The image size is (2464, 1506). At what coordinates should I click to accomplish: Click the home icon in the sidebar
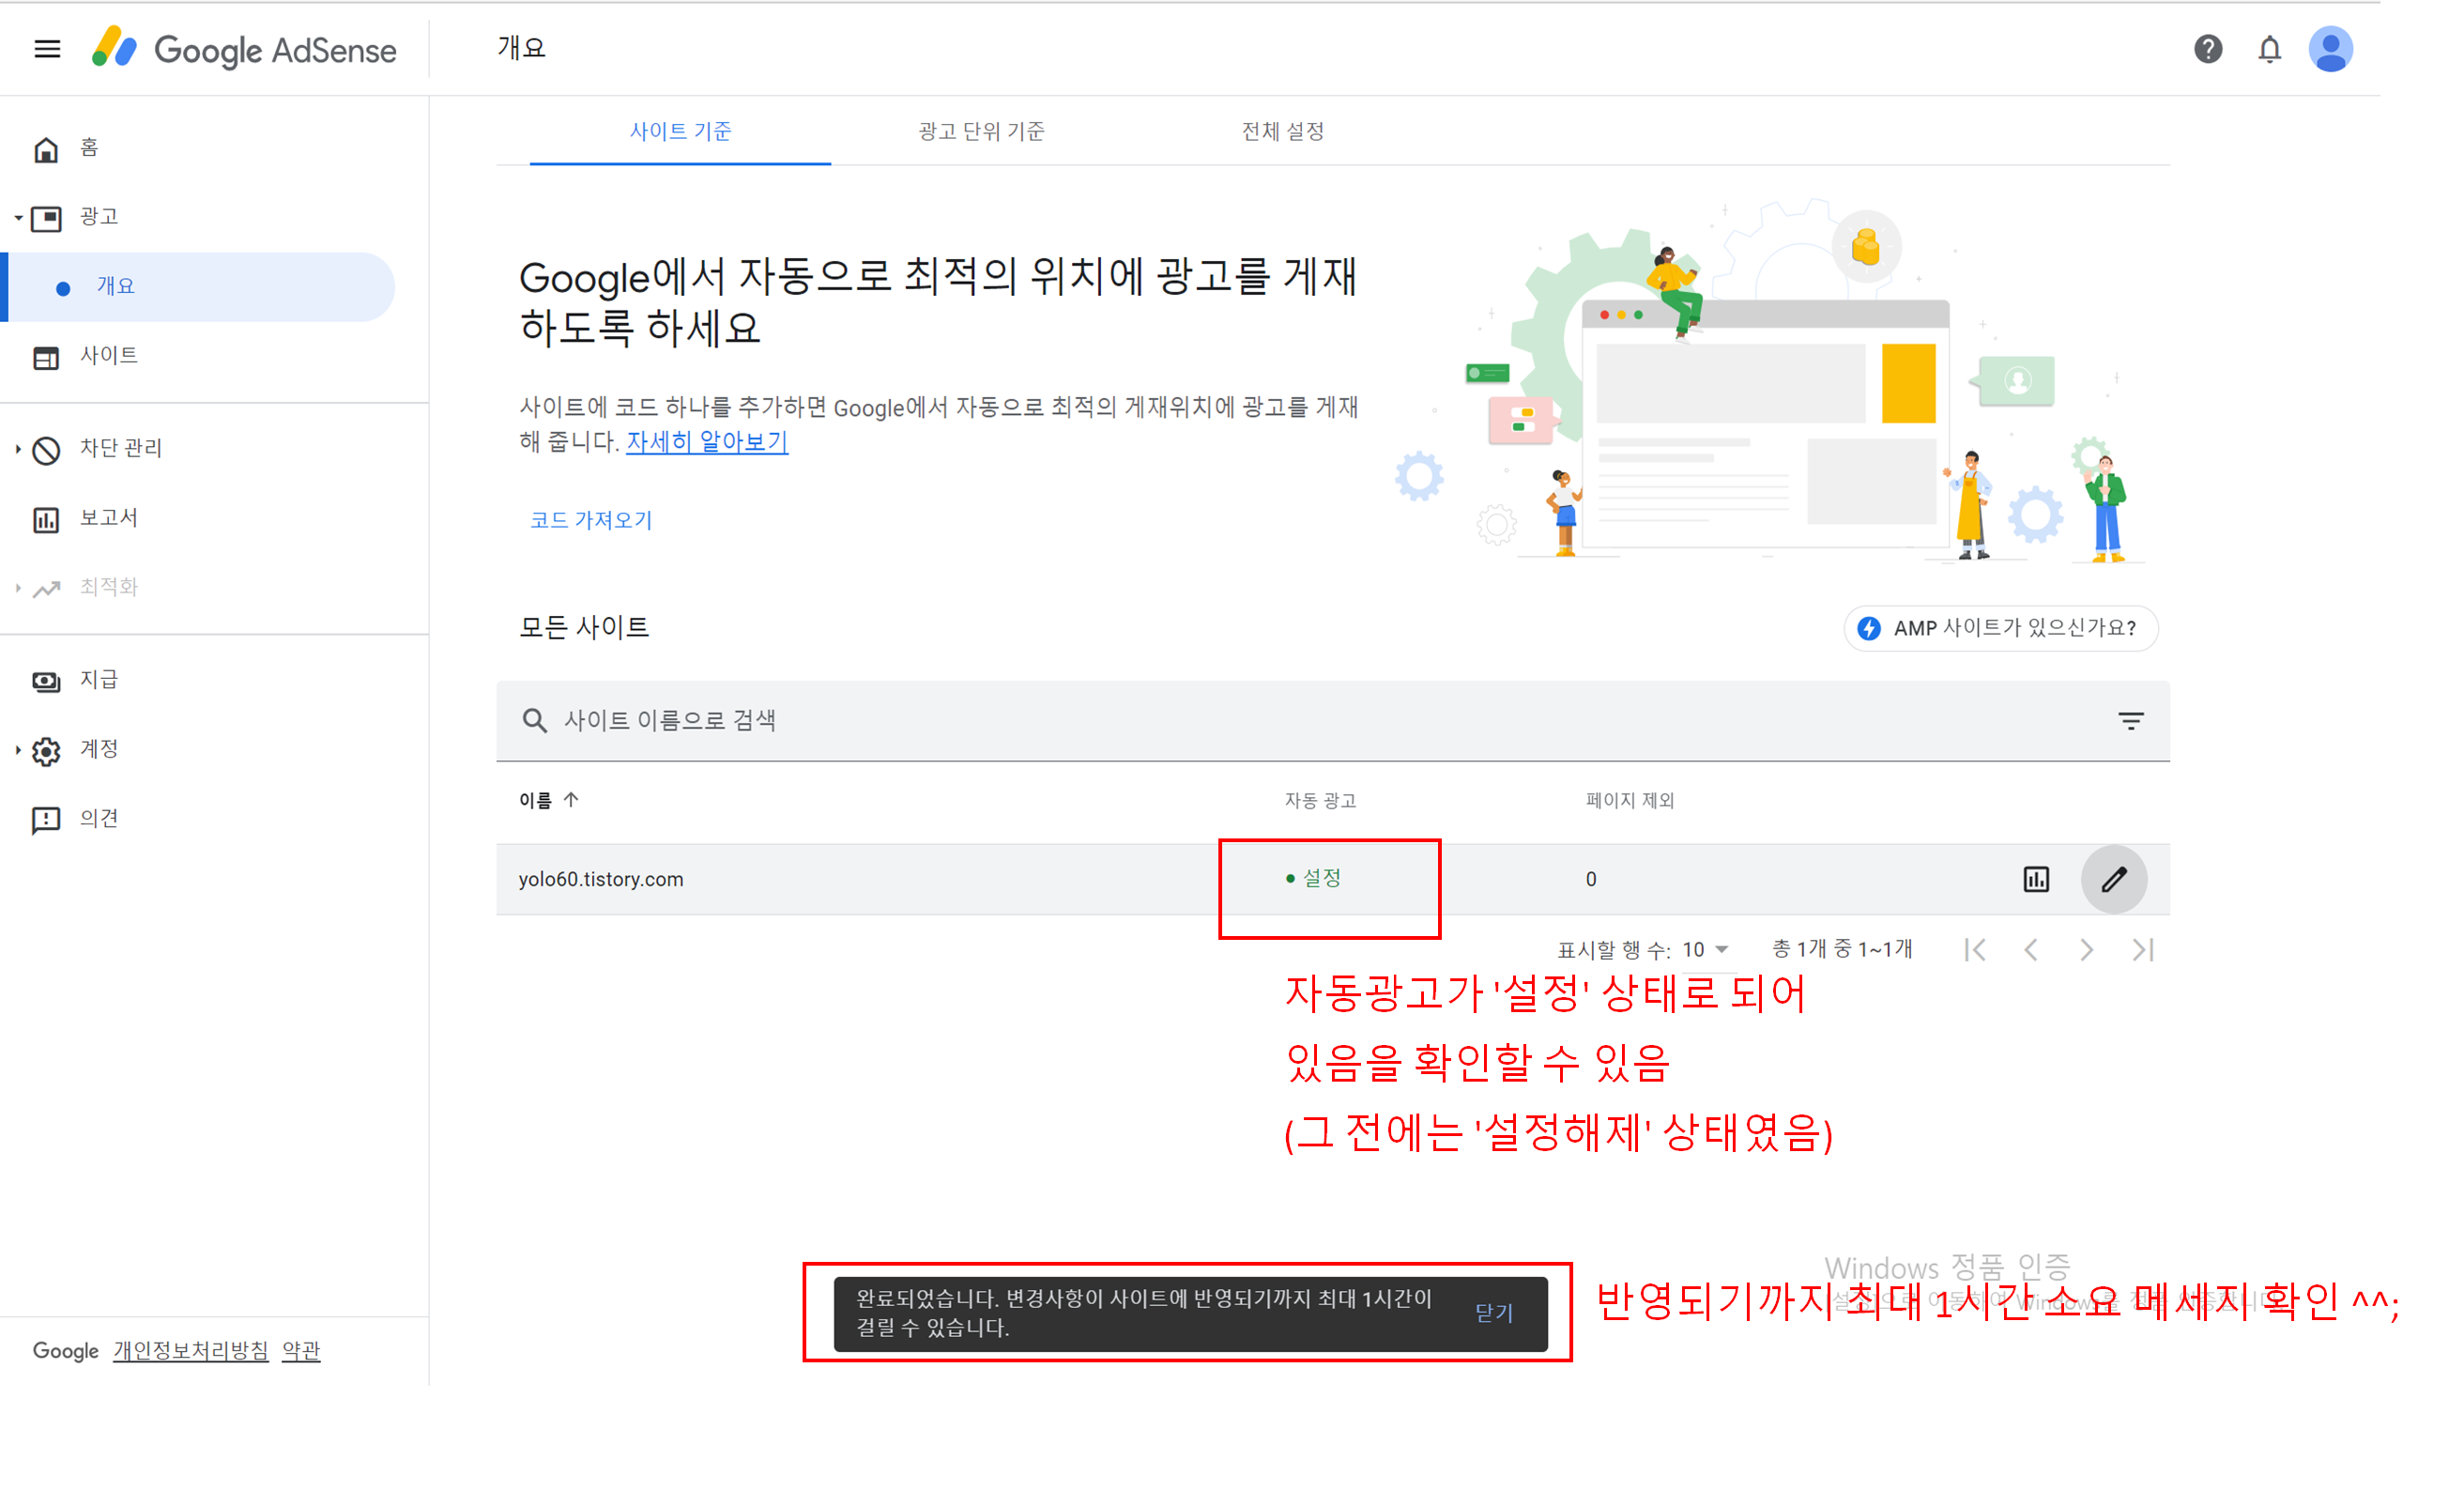[46, 150]
